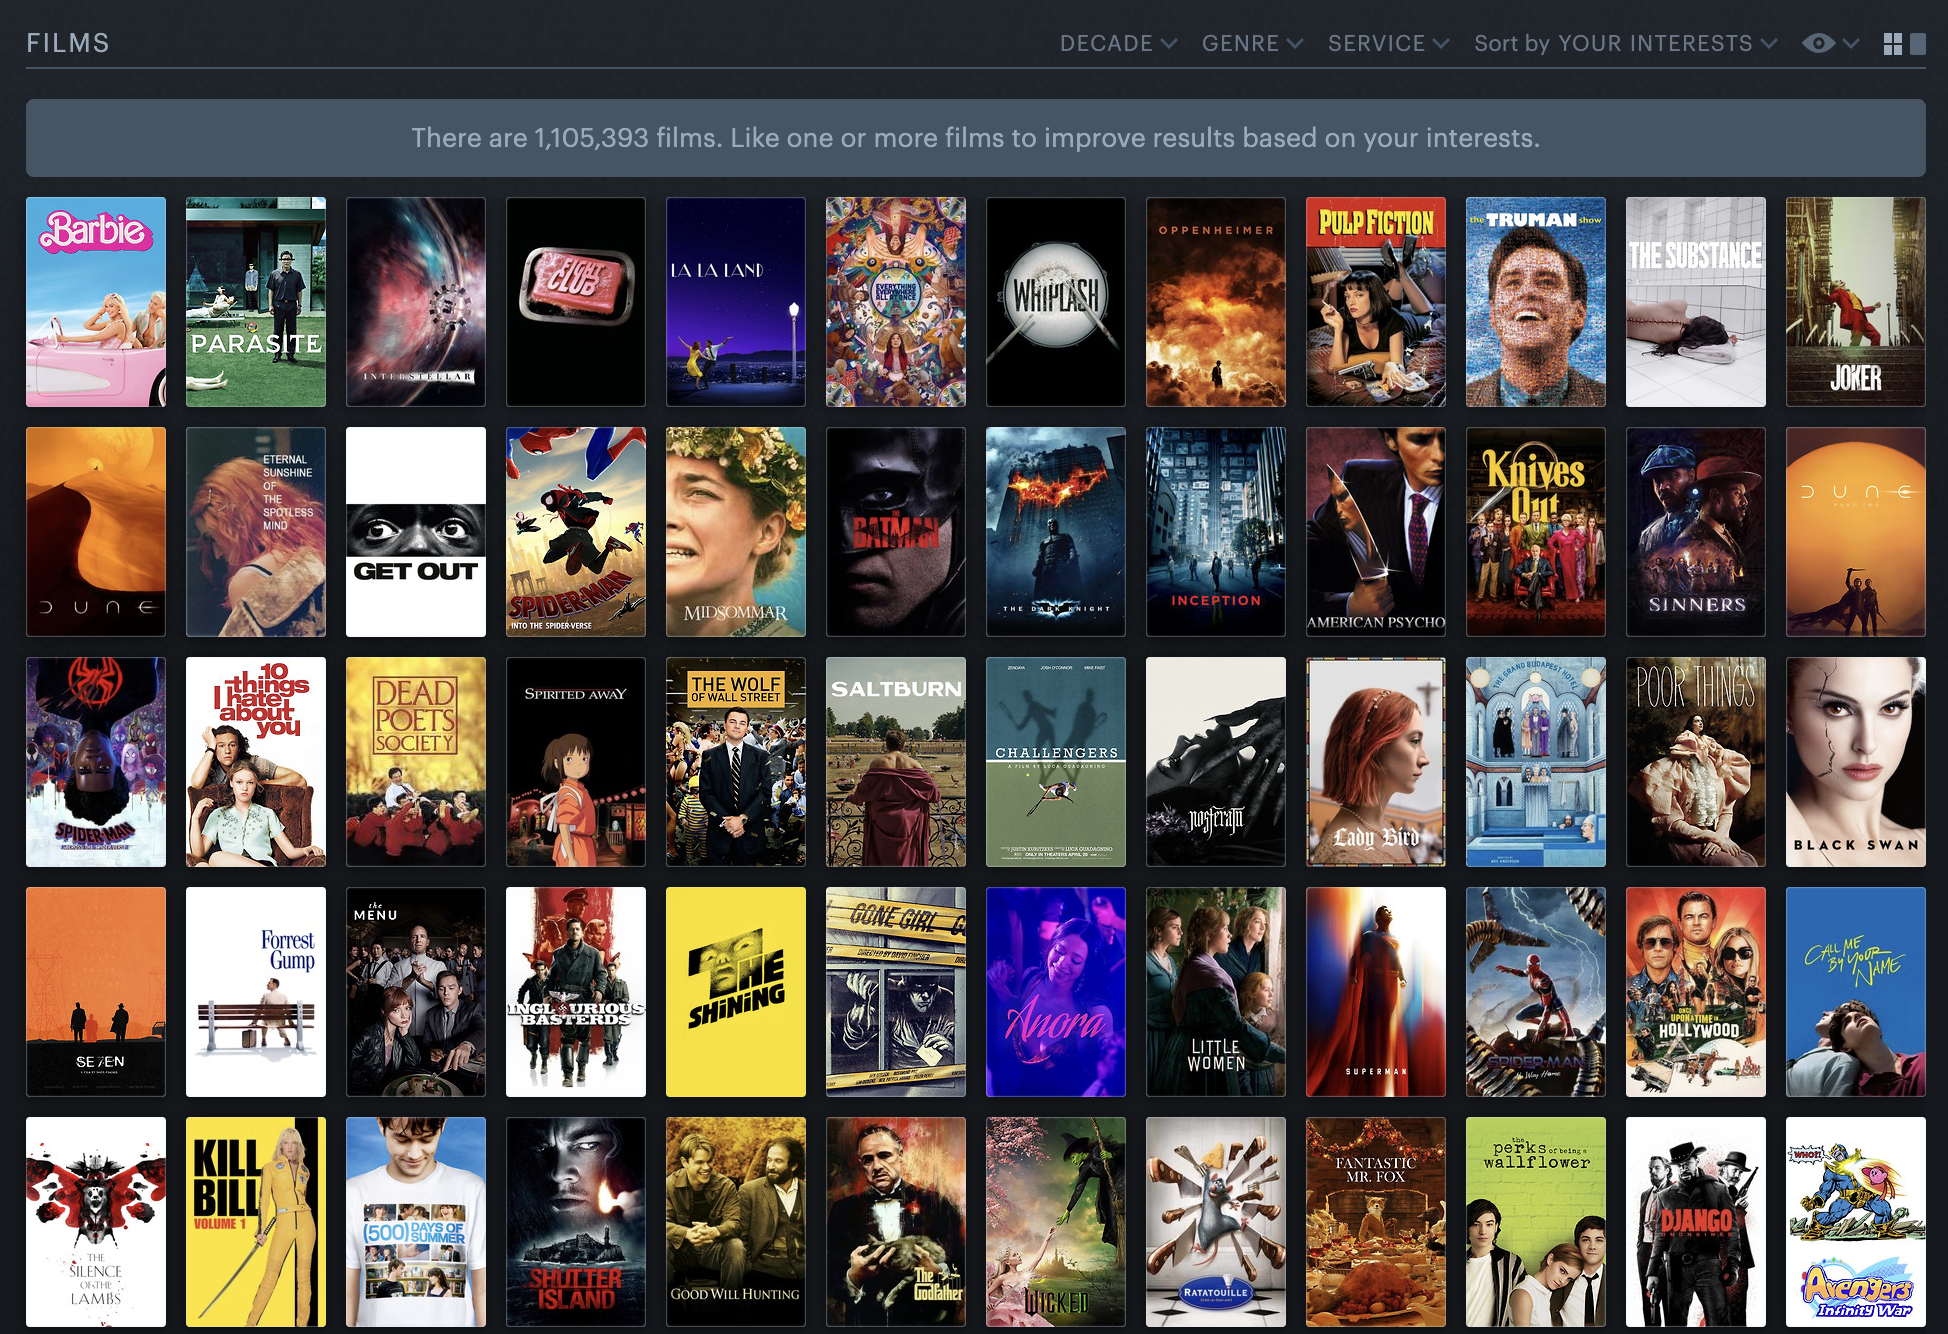Select The Truman Show poster

tap(1536, 302)
